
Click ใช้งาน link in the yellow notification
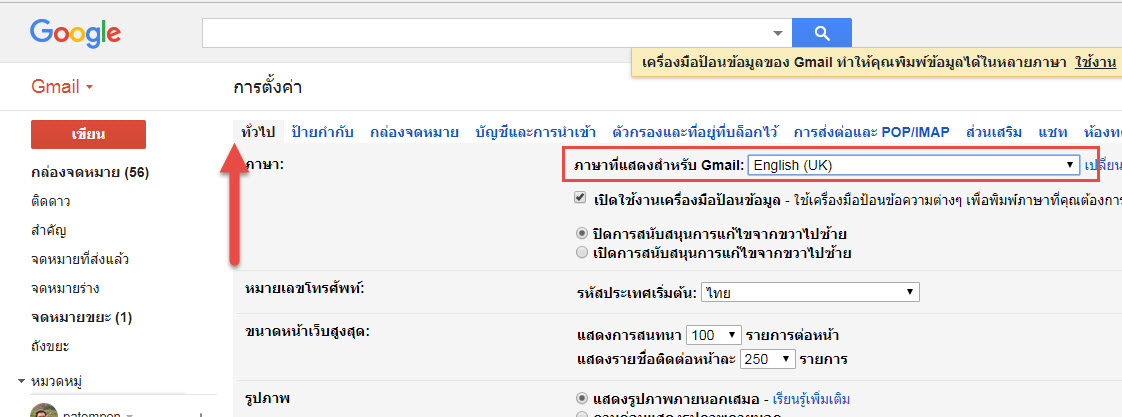coord(1095,63)
